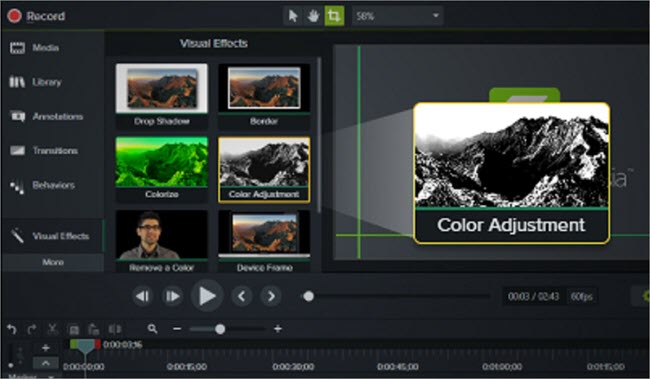Click the Cut scissors icon

click(x=52, y=329)
